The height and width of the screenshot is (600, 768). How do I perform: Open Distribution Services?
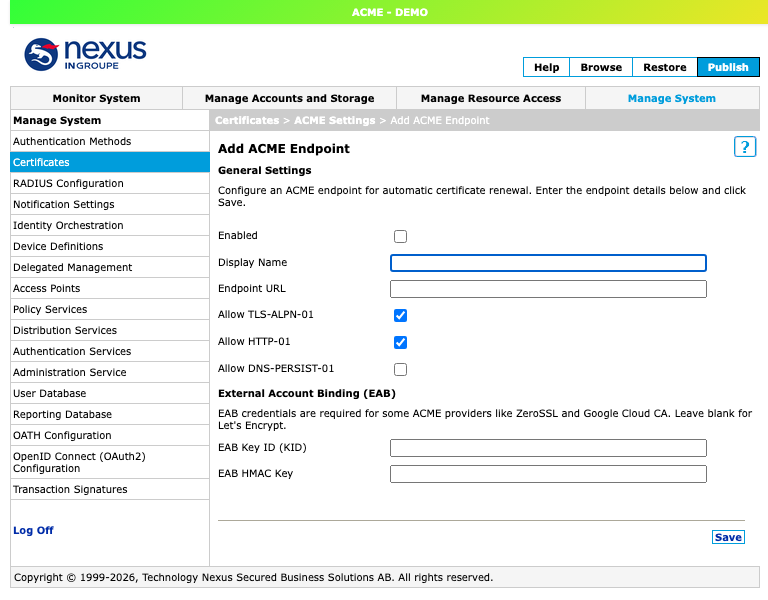tap(110, 331)
